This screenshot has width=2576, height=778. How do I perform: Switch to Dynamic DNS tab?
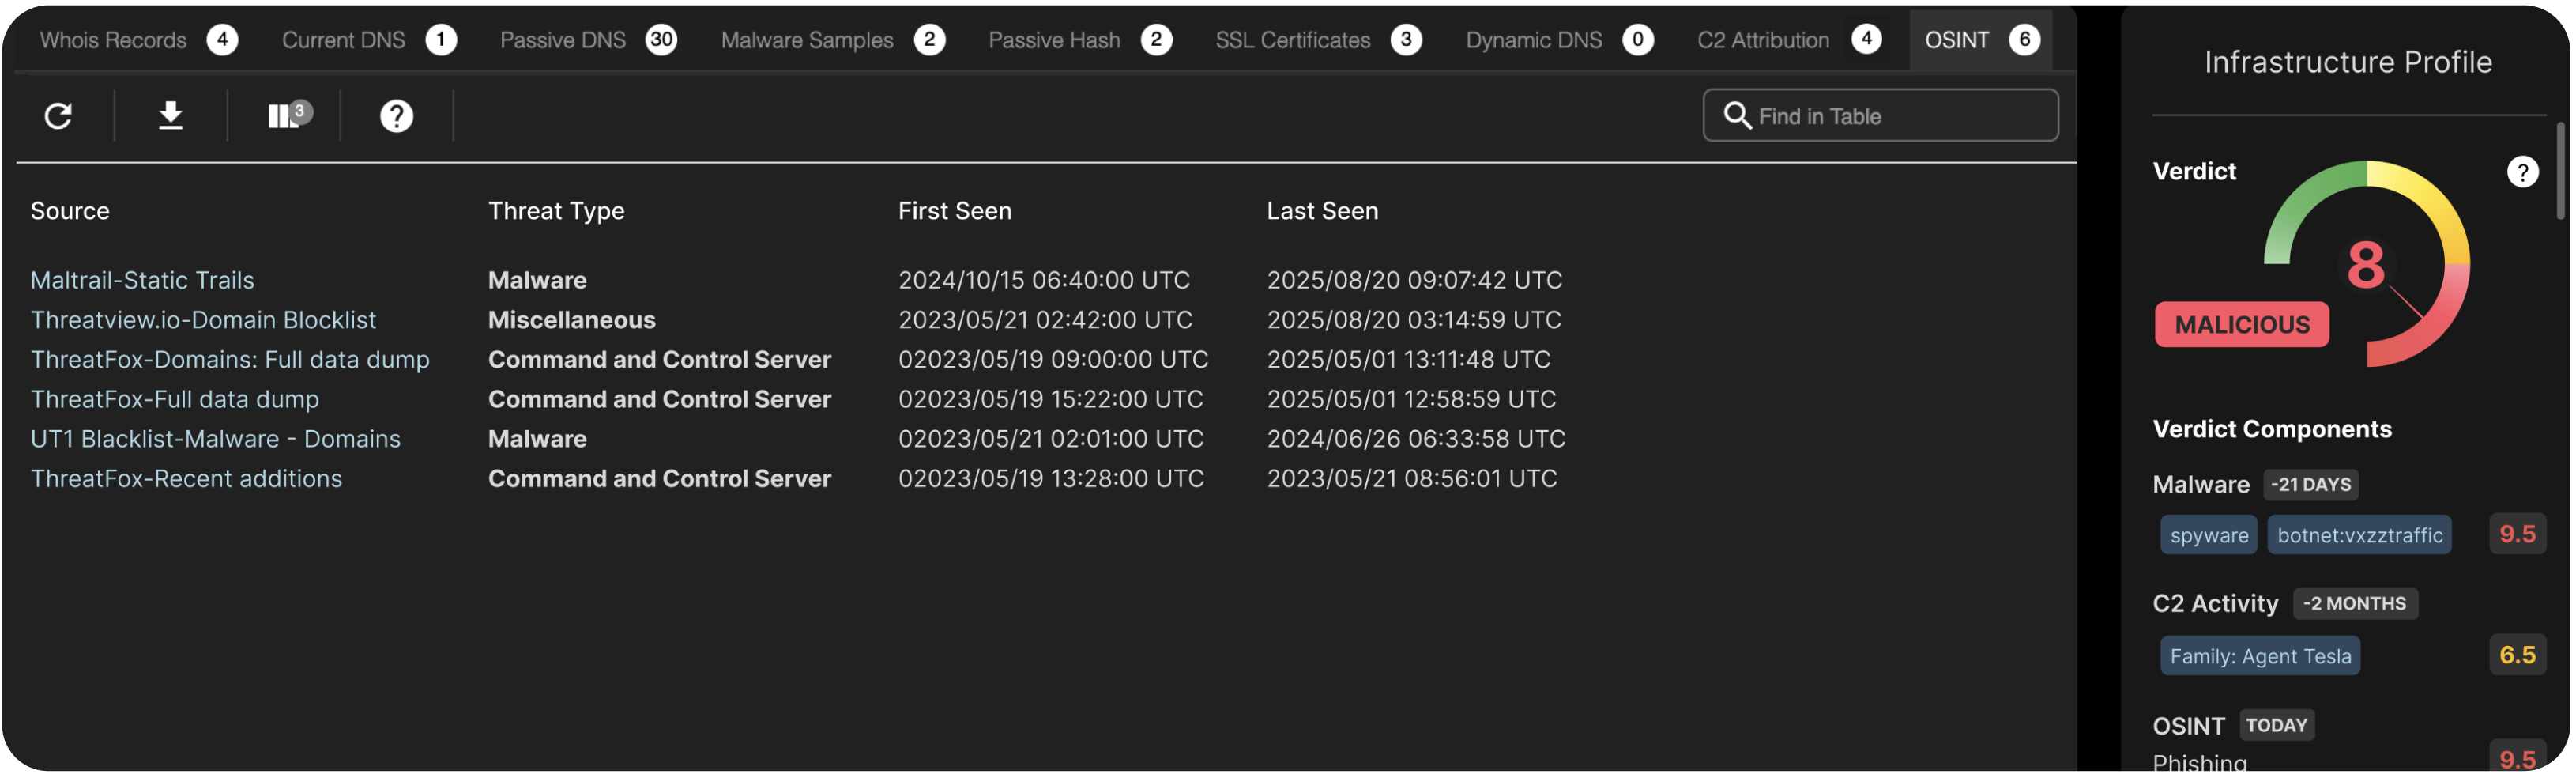tap(1559, 40)
